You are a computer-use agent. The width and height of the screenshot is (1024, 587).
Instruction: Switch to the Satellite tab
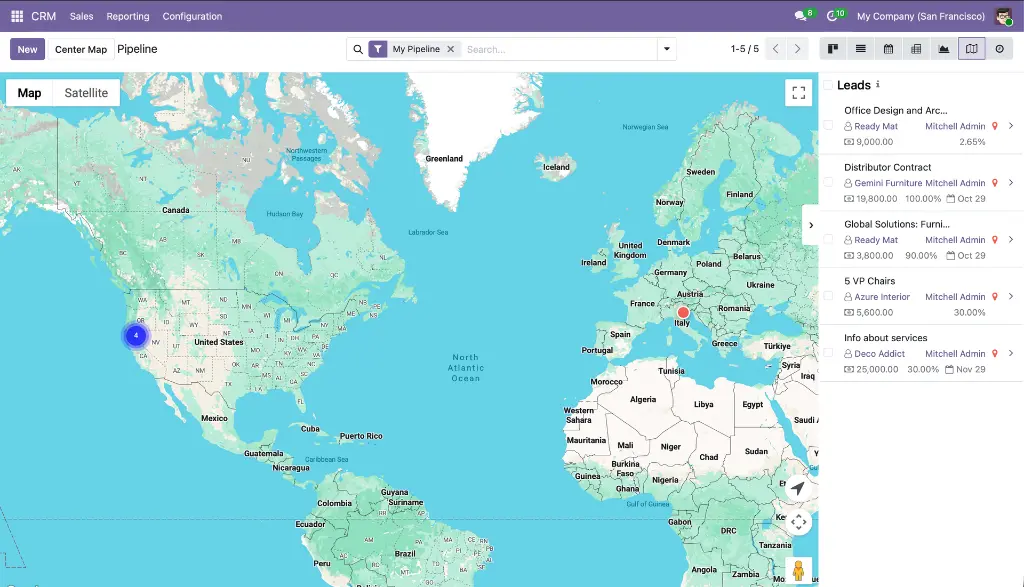86,93
